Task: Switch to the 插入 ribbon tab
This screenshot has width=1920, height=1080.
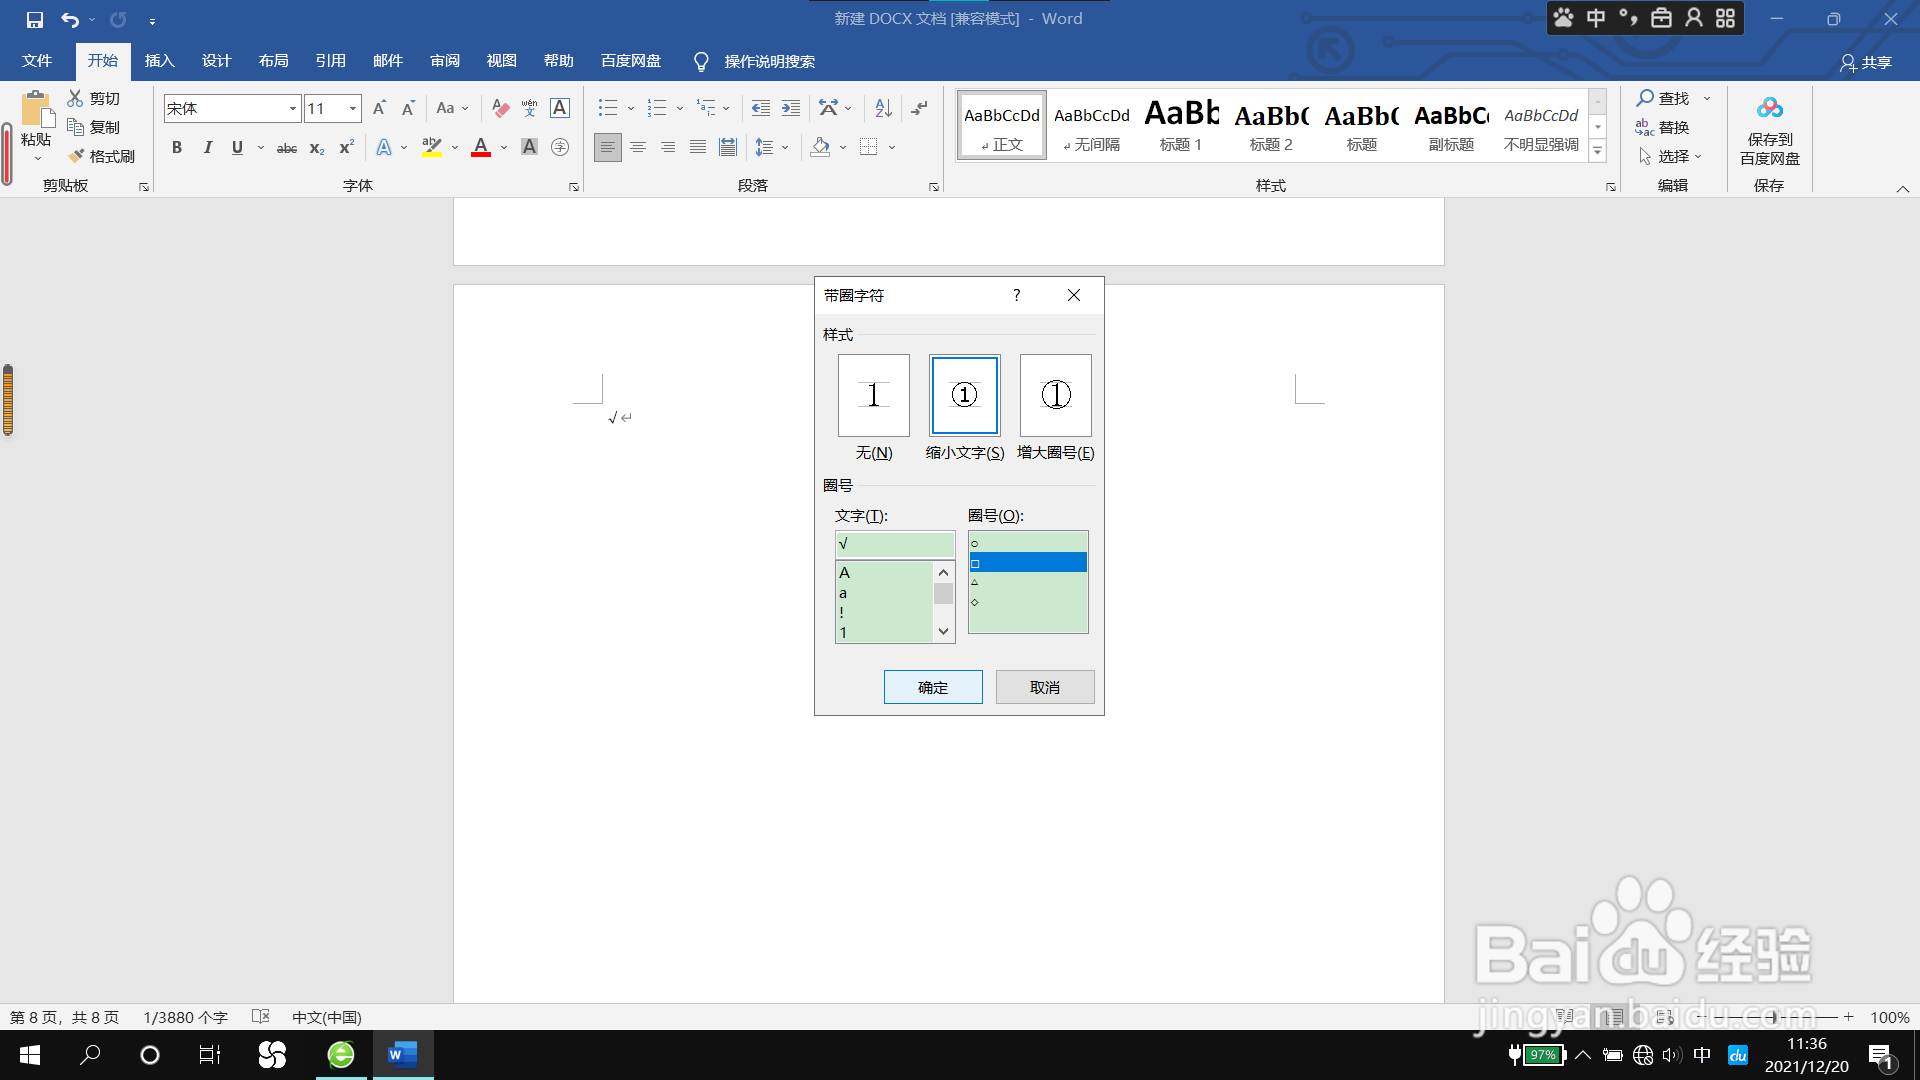Action: point(159,61)
